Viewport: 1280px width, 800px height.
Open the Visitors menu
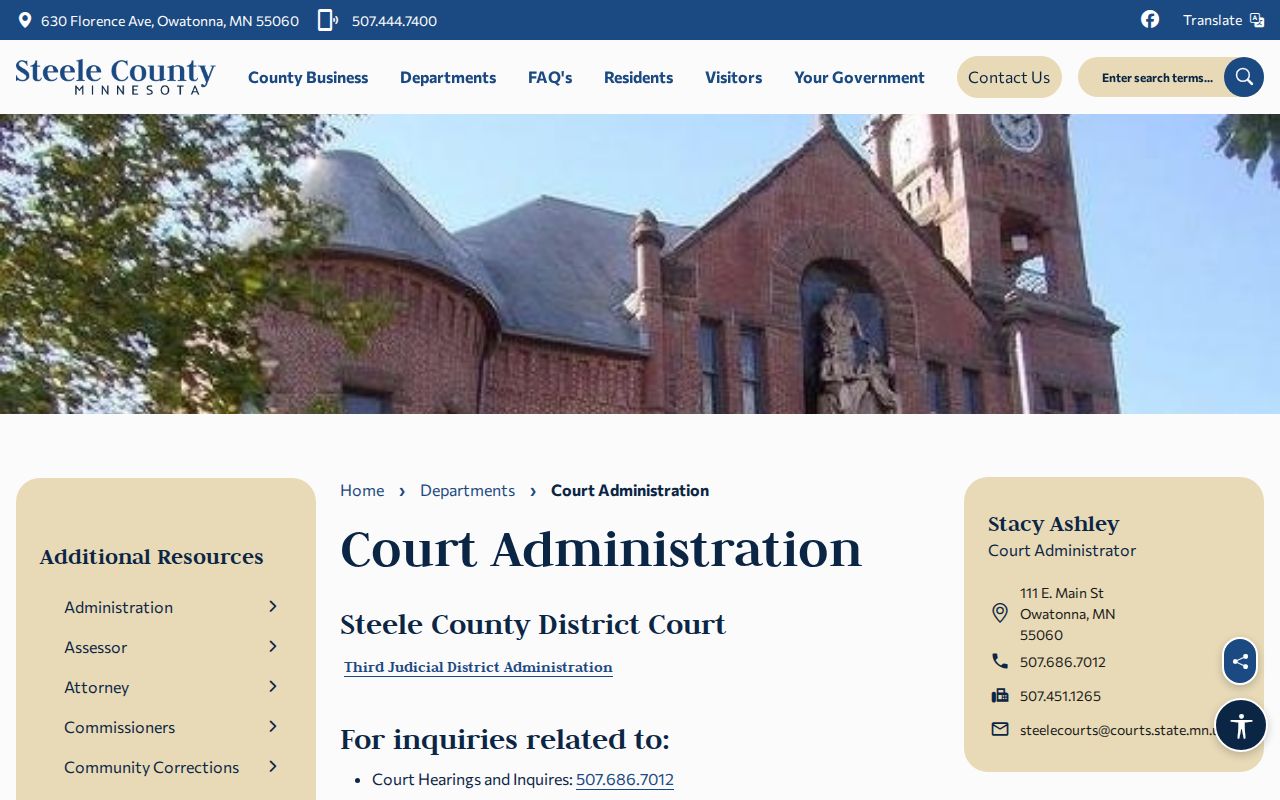pyautogui.click(x=733, y=77)
